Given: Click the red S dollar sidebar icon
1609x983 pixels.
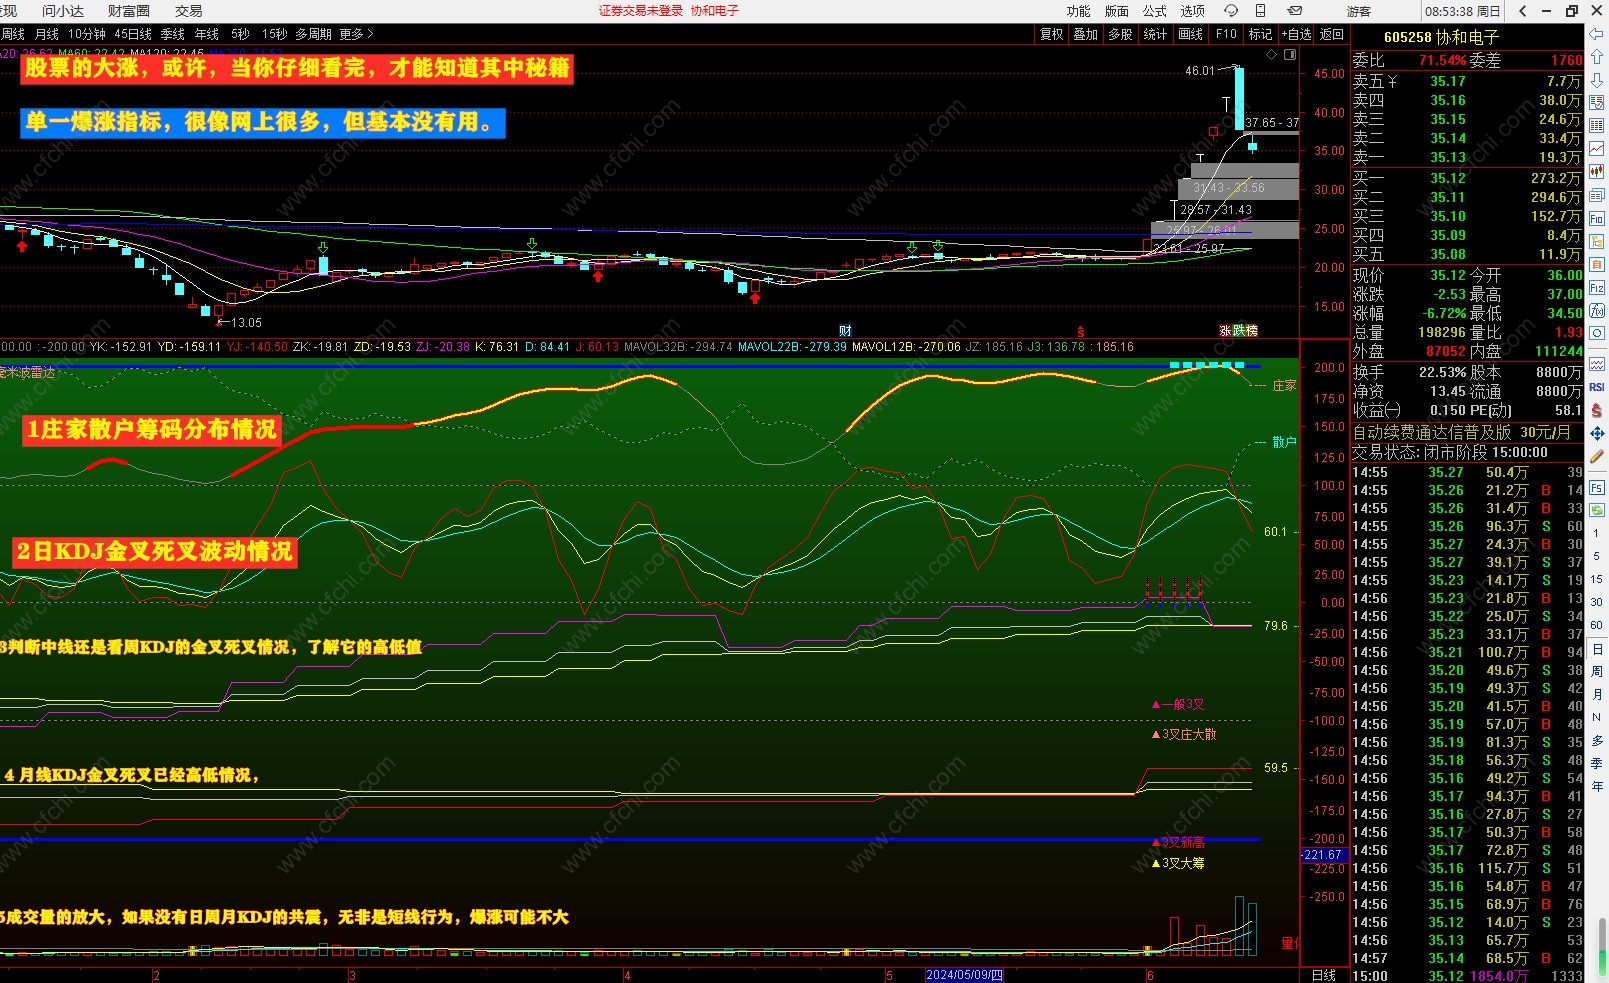Looking at the screenshot, I should pyautogui.click(x=1597, y=410).
